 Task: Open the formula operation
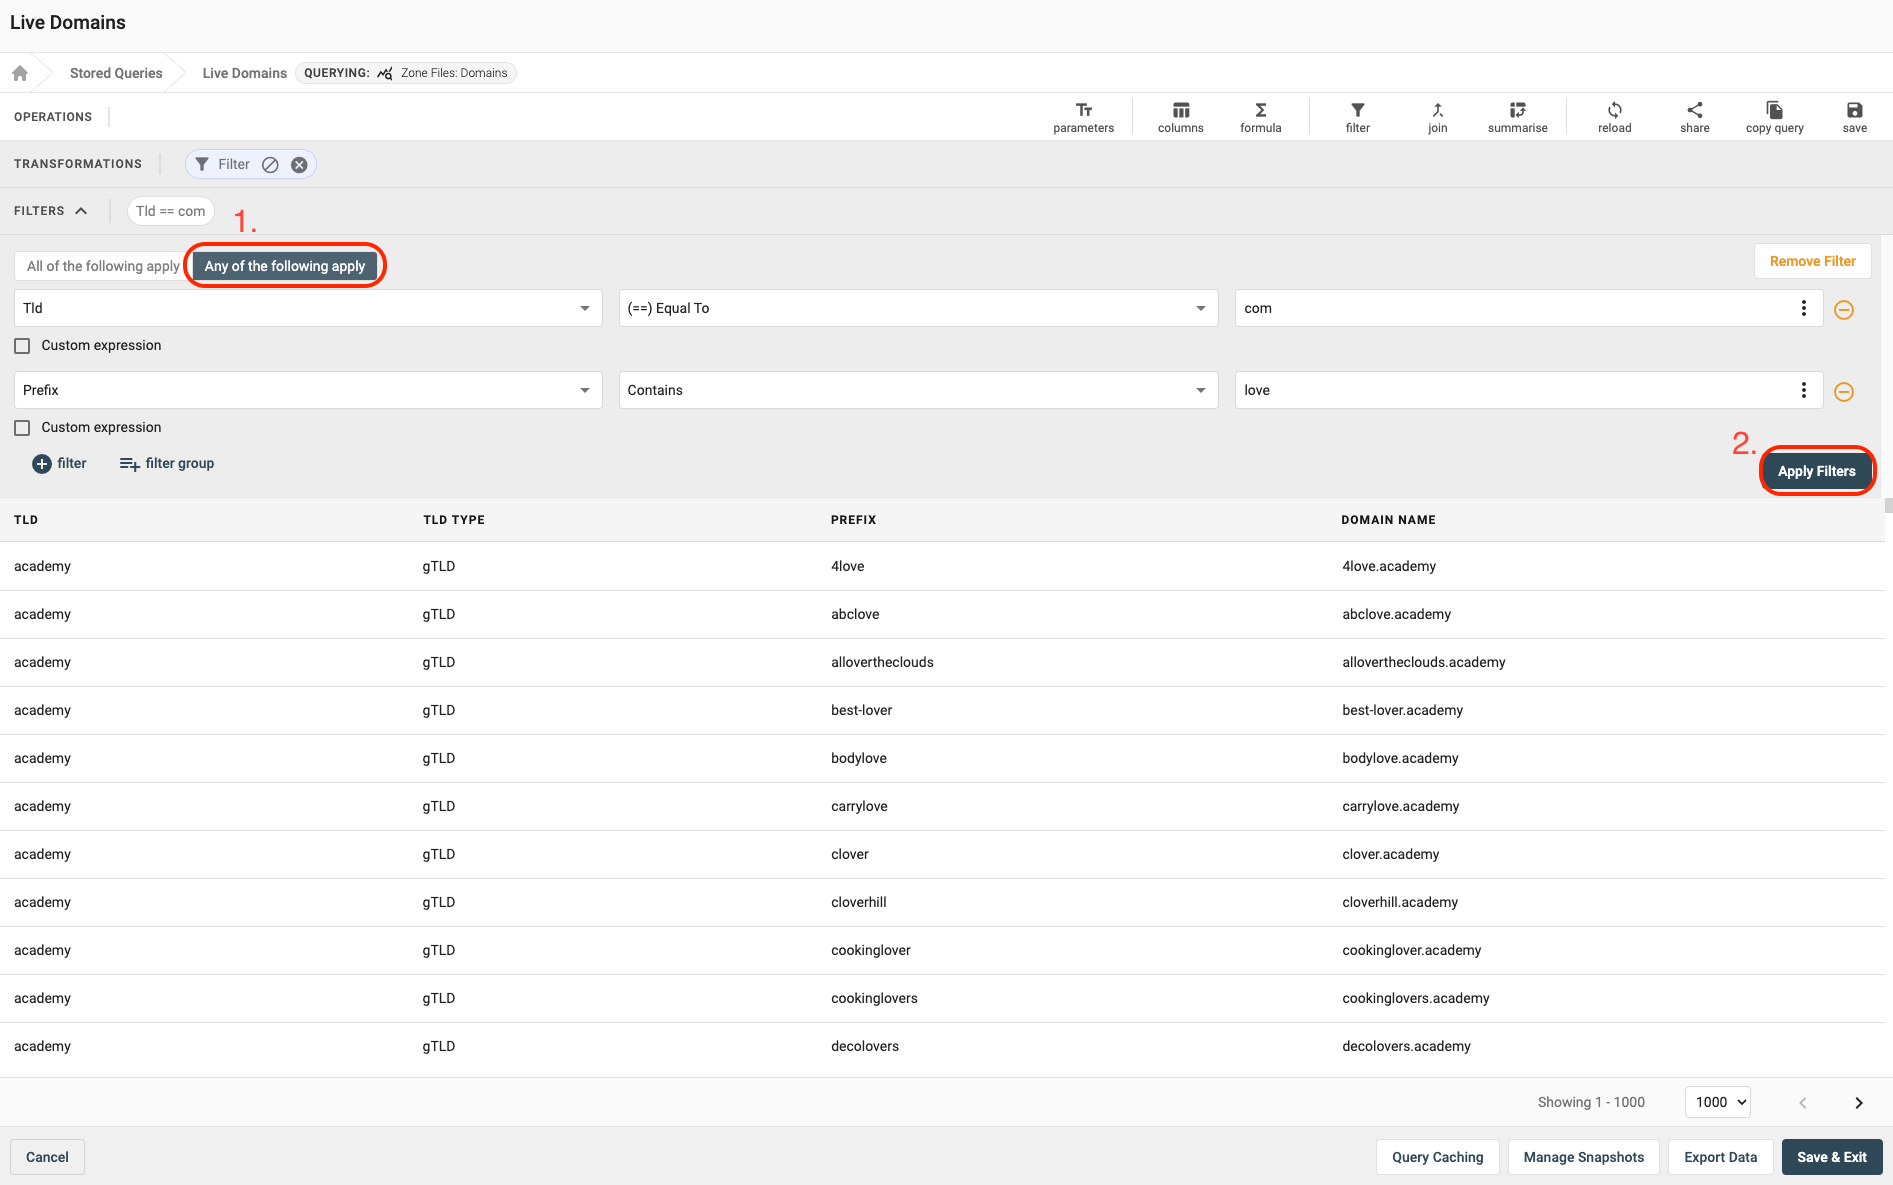[1260, 116]
